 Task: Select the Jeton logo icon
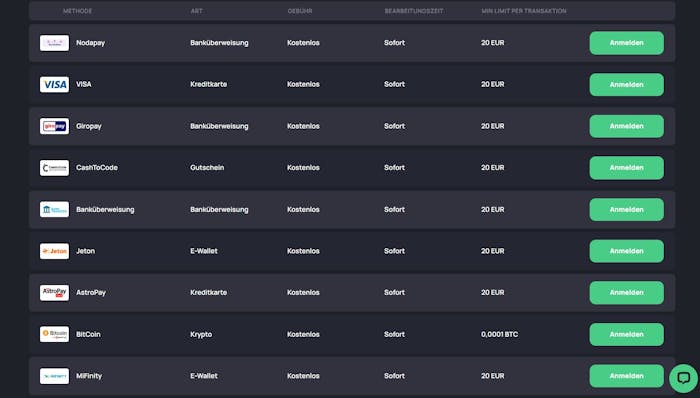54,251
